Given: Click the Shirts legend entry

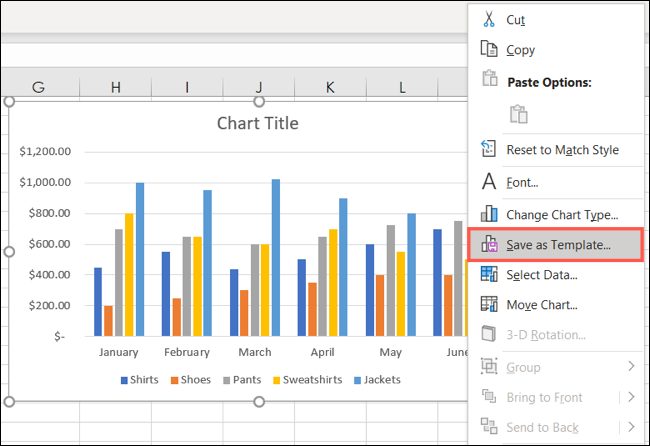Looking at the screenshot, I should pyautogui.click(x=140, y=380).
